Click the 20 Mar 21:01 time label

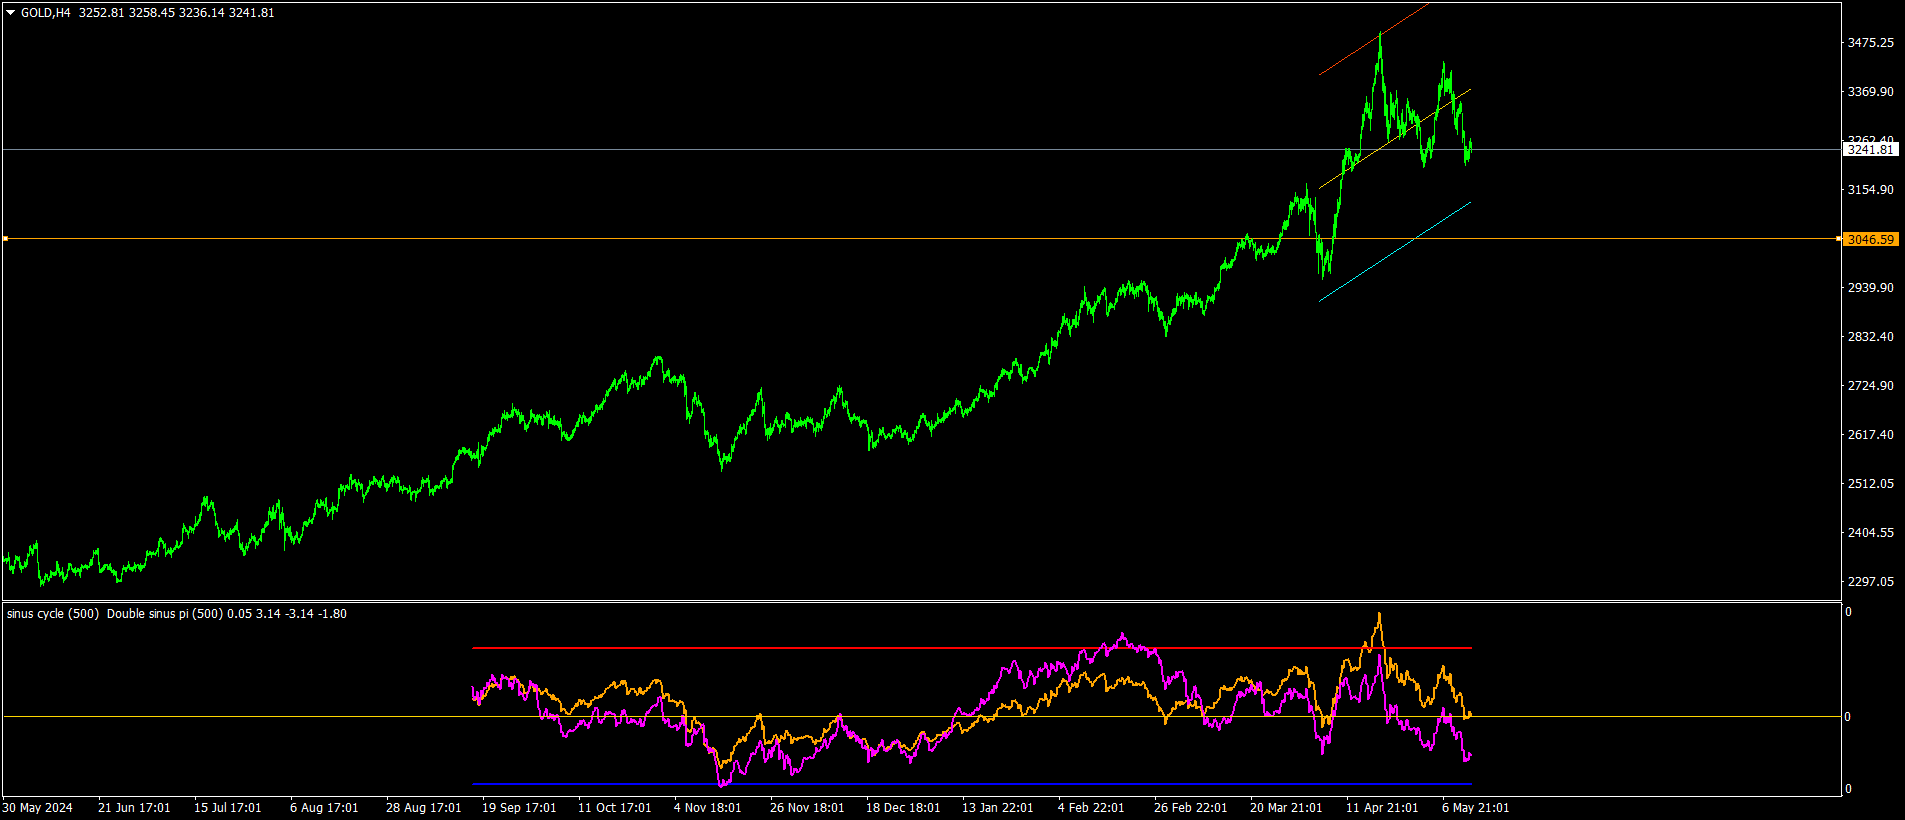1286,808
